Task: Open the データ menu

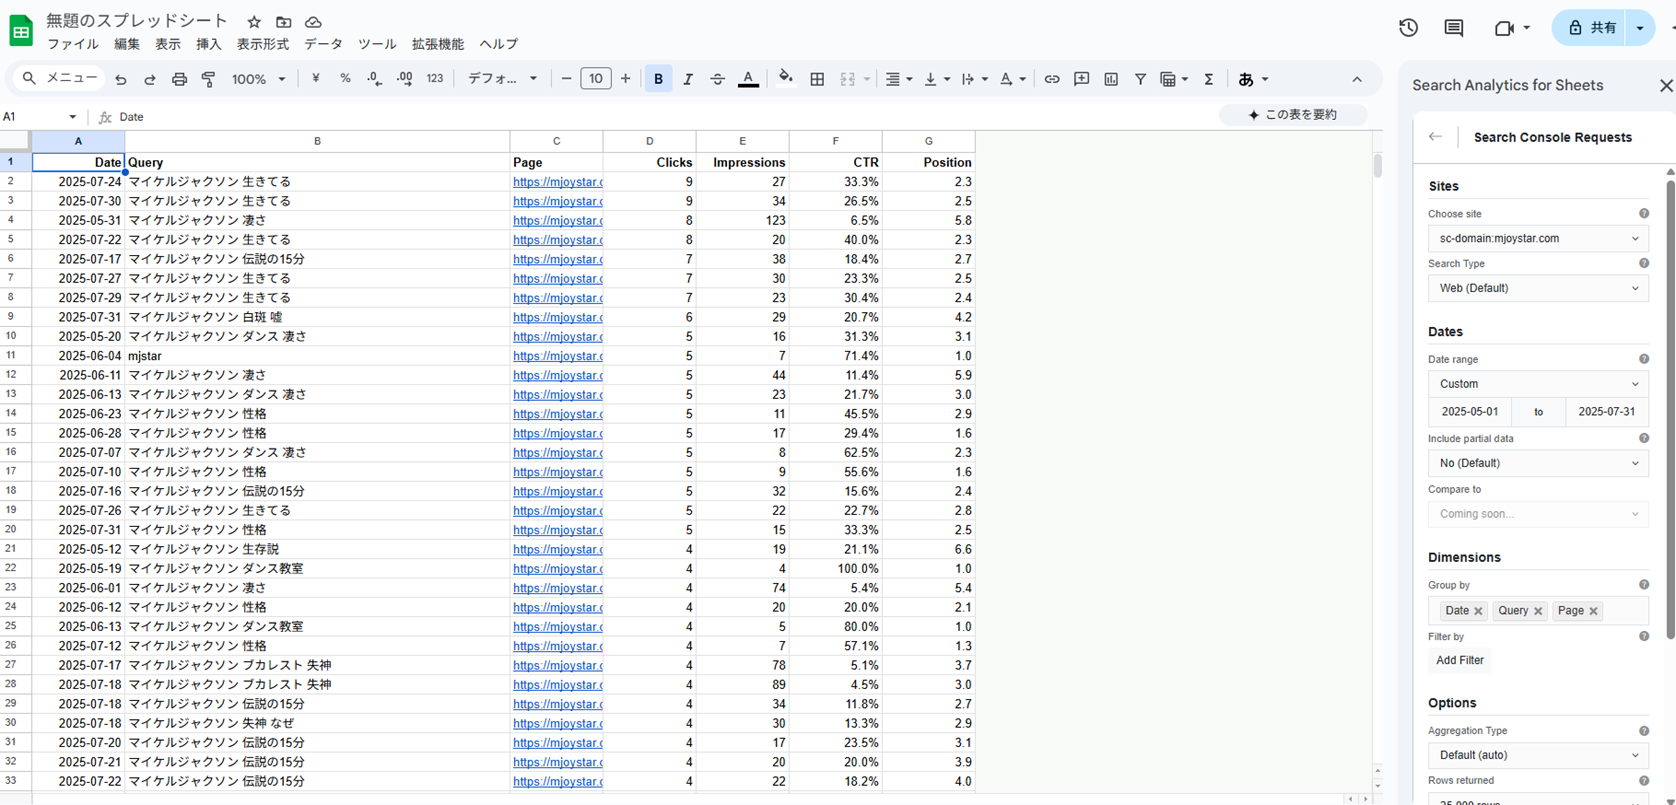Action: click(323, 44)
